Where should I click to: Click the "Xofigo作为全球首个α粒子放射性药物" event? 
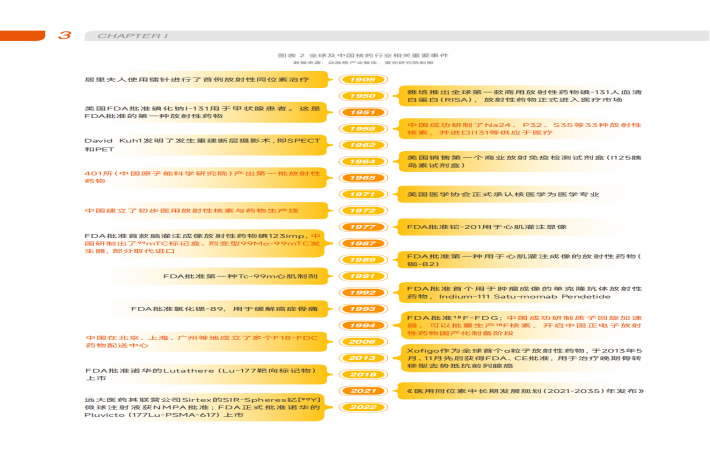524,358
